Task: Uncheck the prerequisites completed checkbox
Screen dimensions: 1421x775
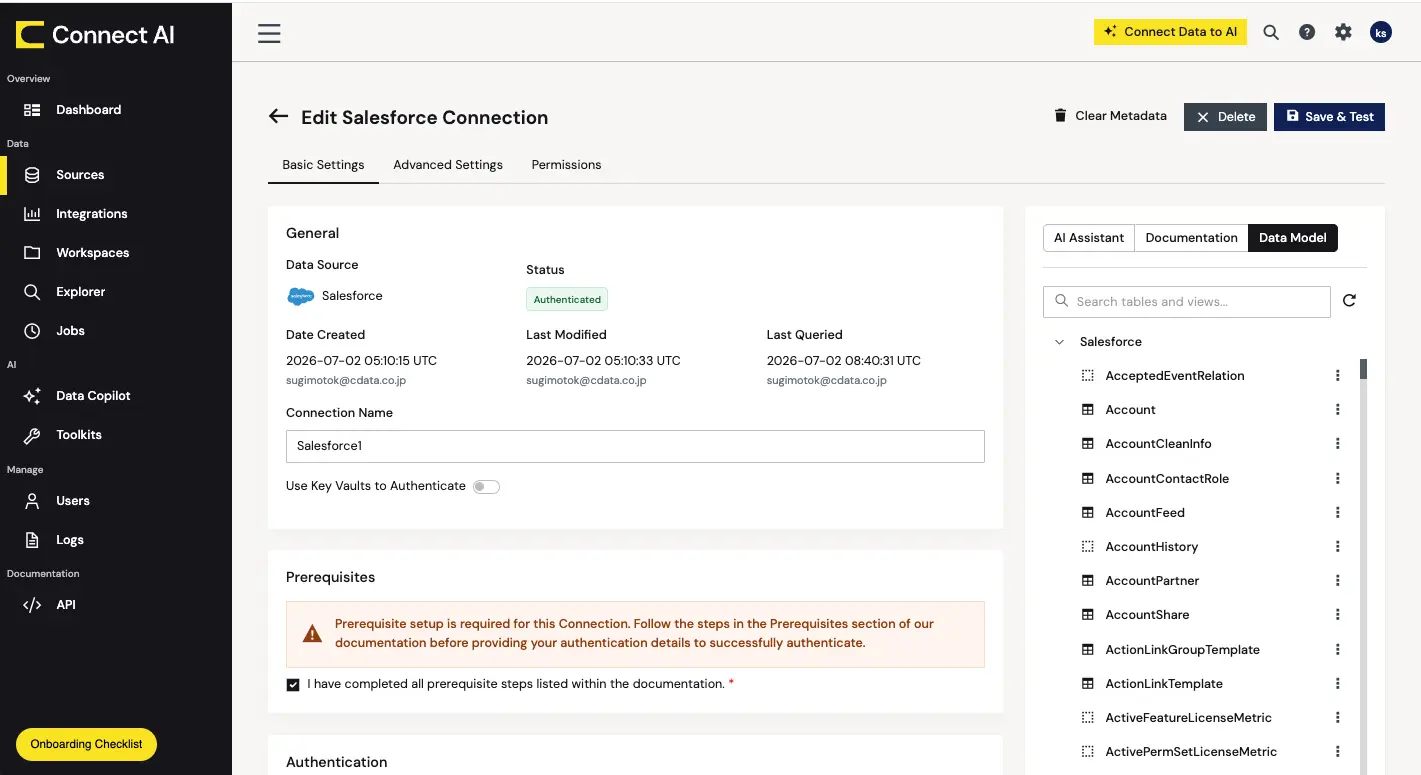Action: click(293, 685)
